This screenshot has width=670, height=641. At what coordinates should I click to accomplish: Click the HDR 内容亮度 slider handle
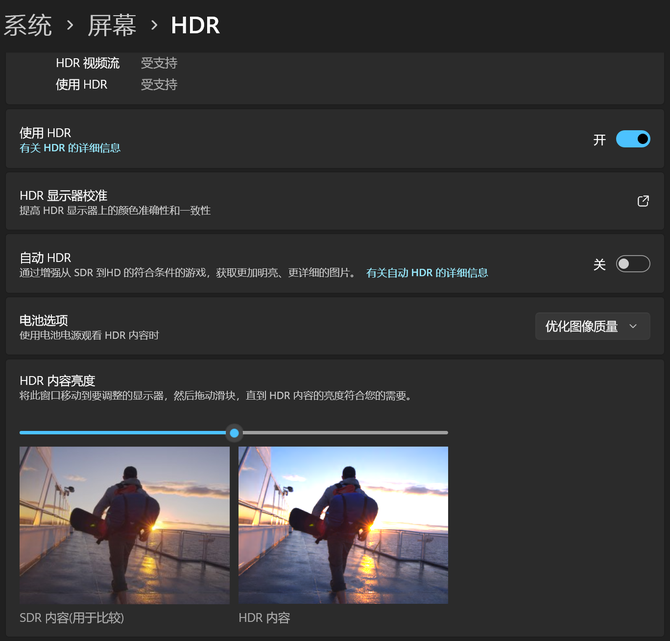point(234,433)
